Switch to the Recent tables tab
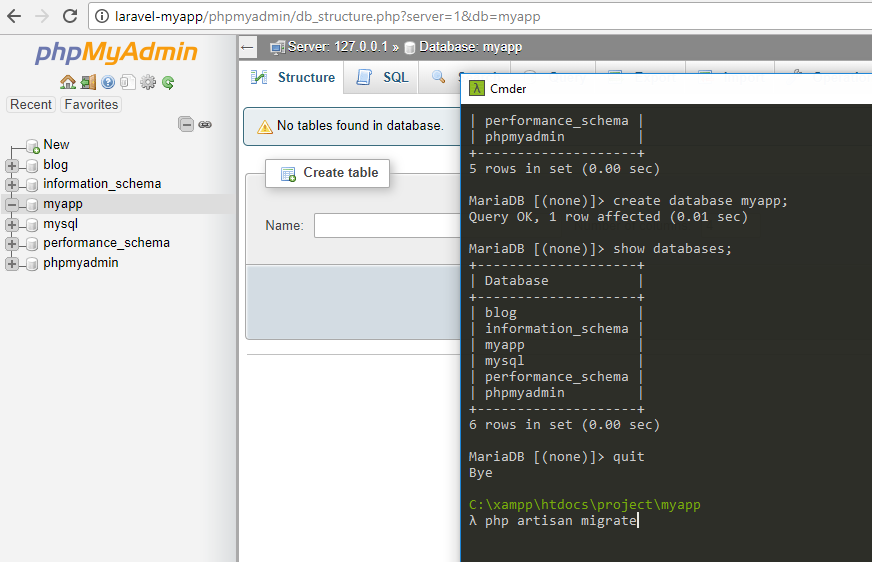This screenshot has width=872, height=562. pyautogui.click(x=31, y=105)
